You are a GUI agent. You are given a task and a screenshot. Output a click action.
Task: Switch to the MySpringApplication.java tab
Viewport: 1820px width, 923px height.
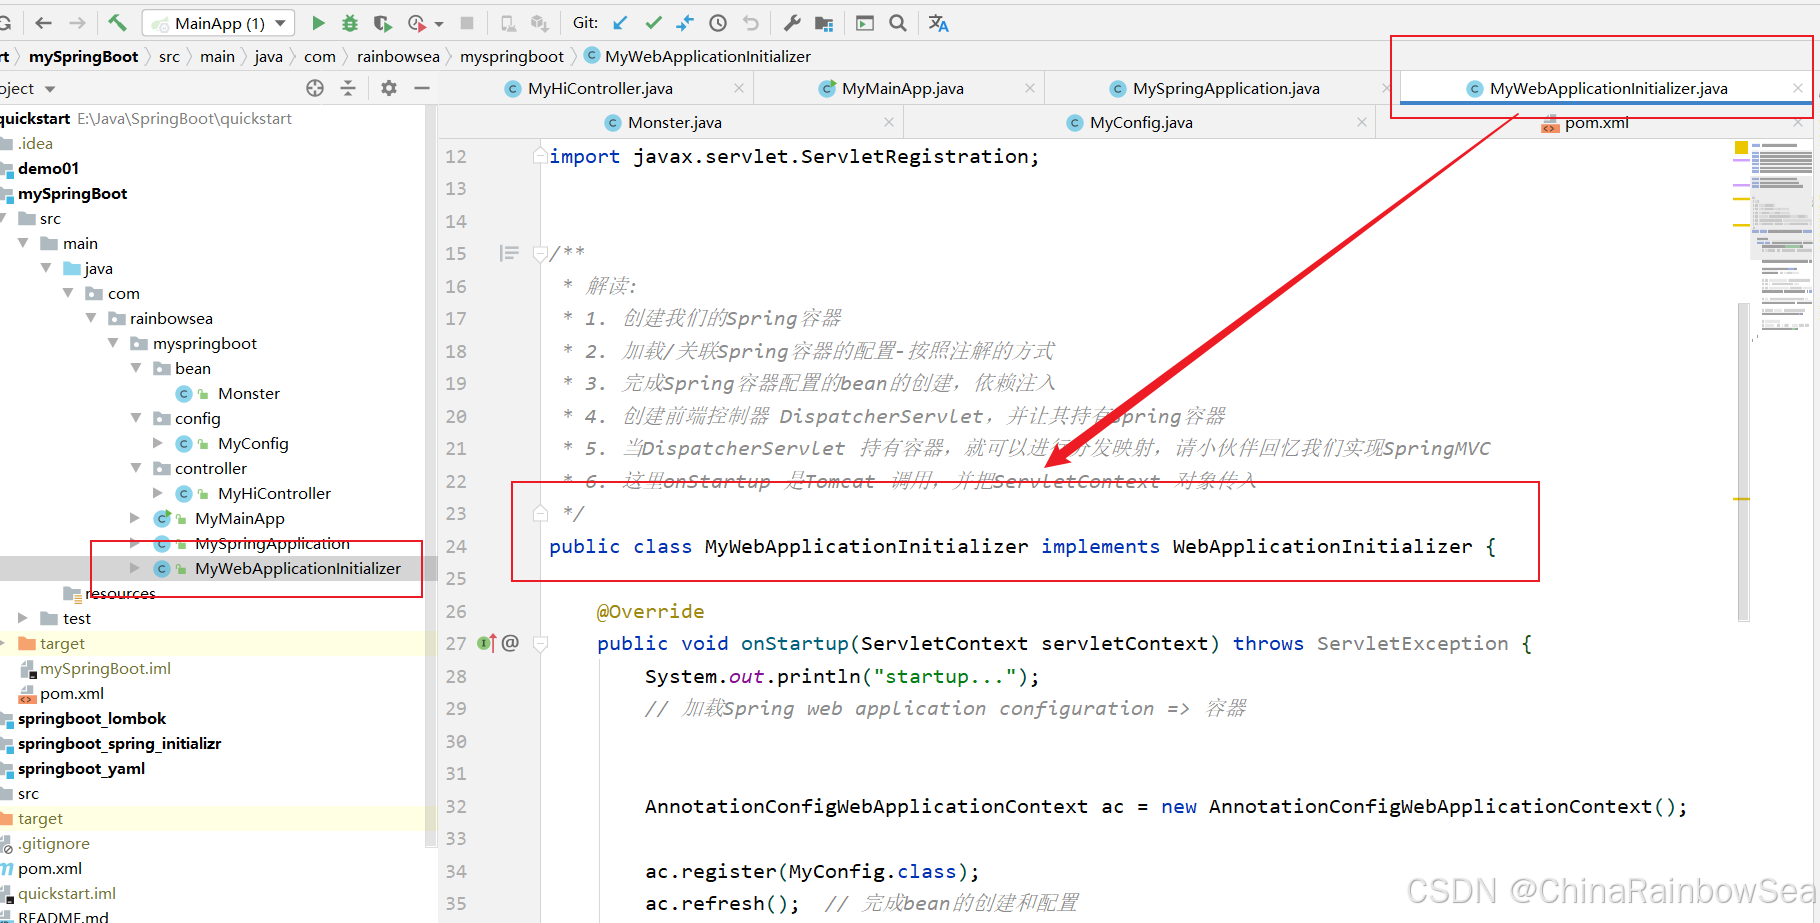[x=1225, y=88]
